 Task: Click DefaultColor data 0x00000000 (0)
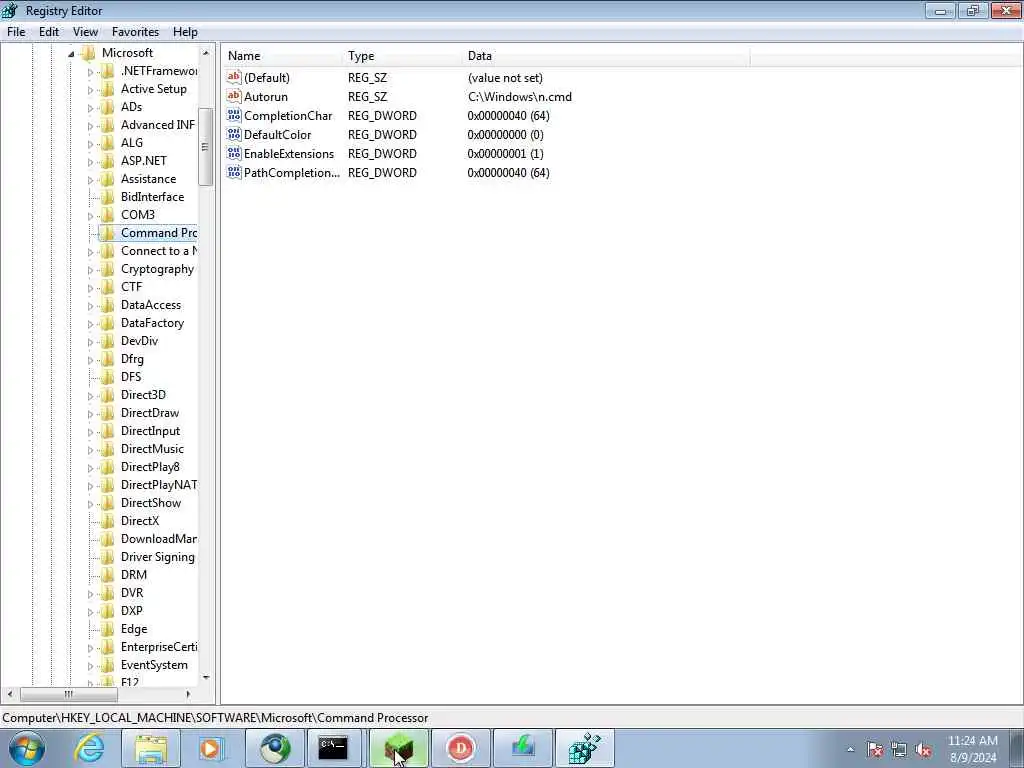click(505, 135)
